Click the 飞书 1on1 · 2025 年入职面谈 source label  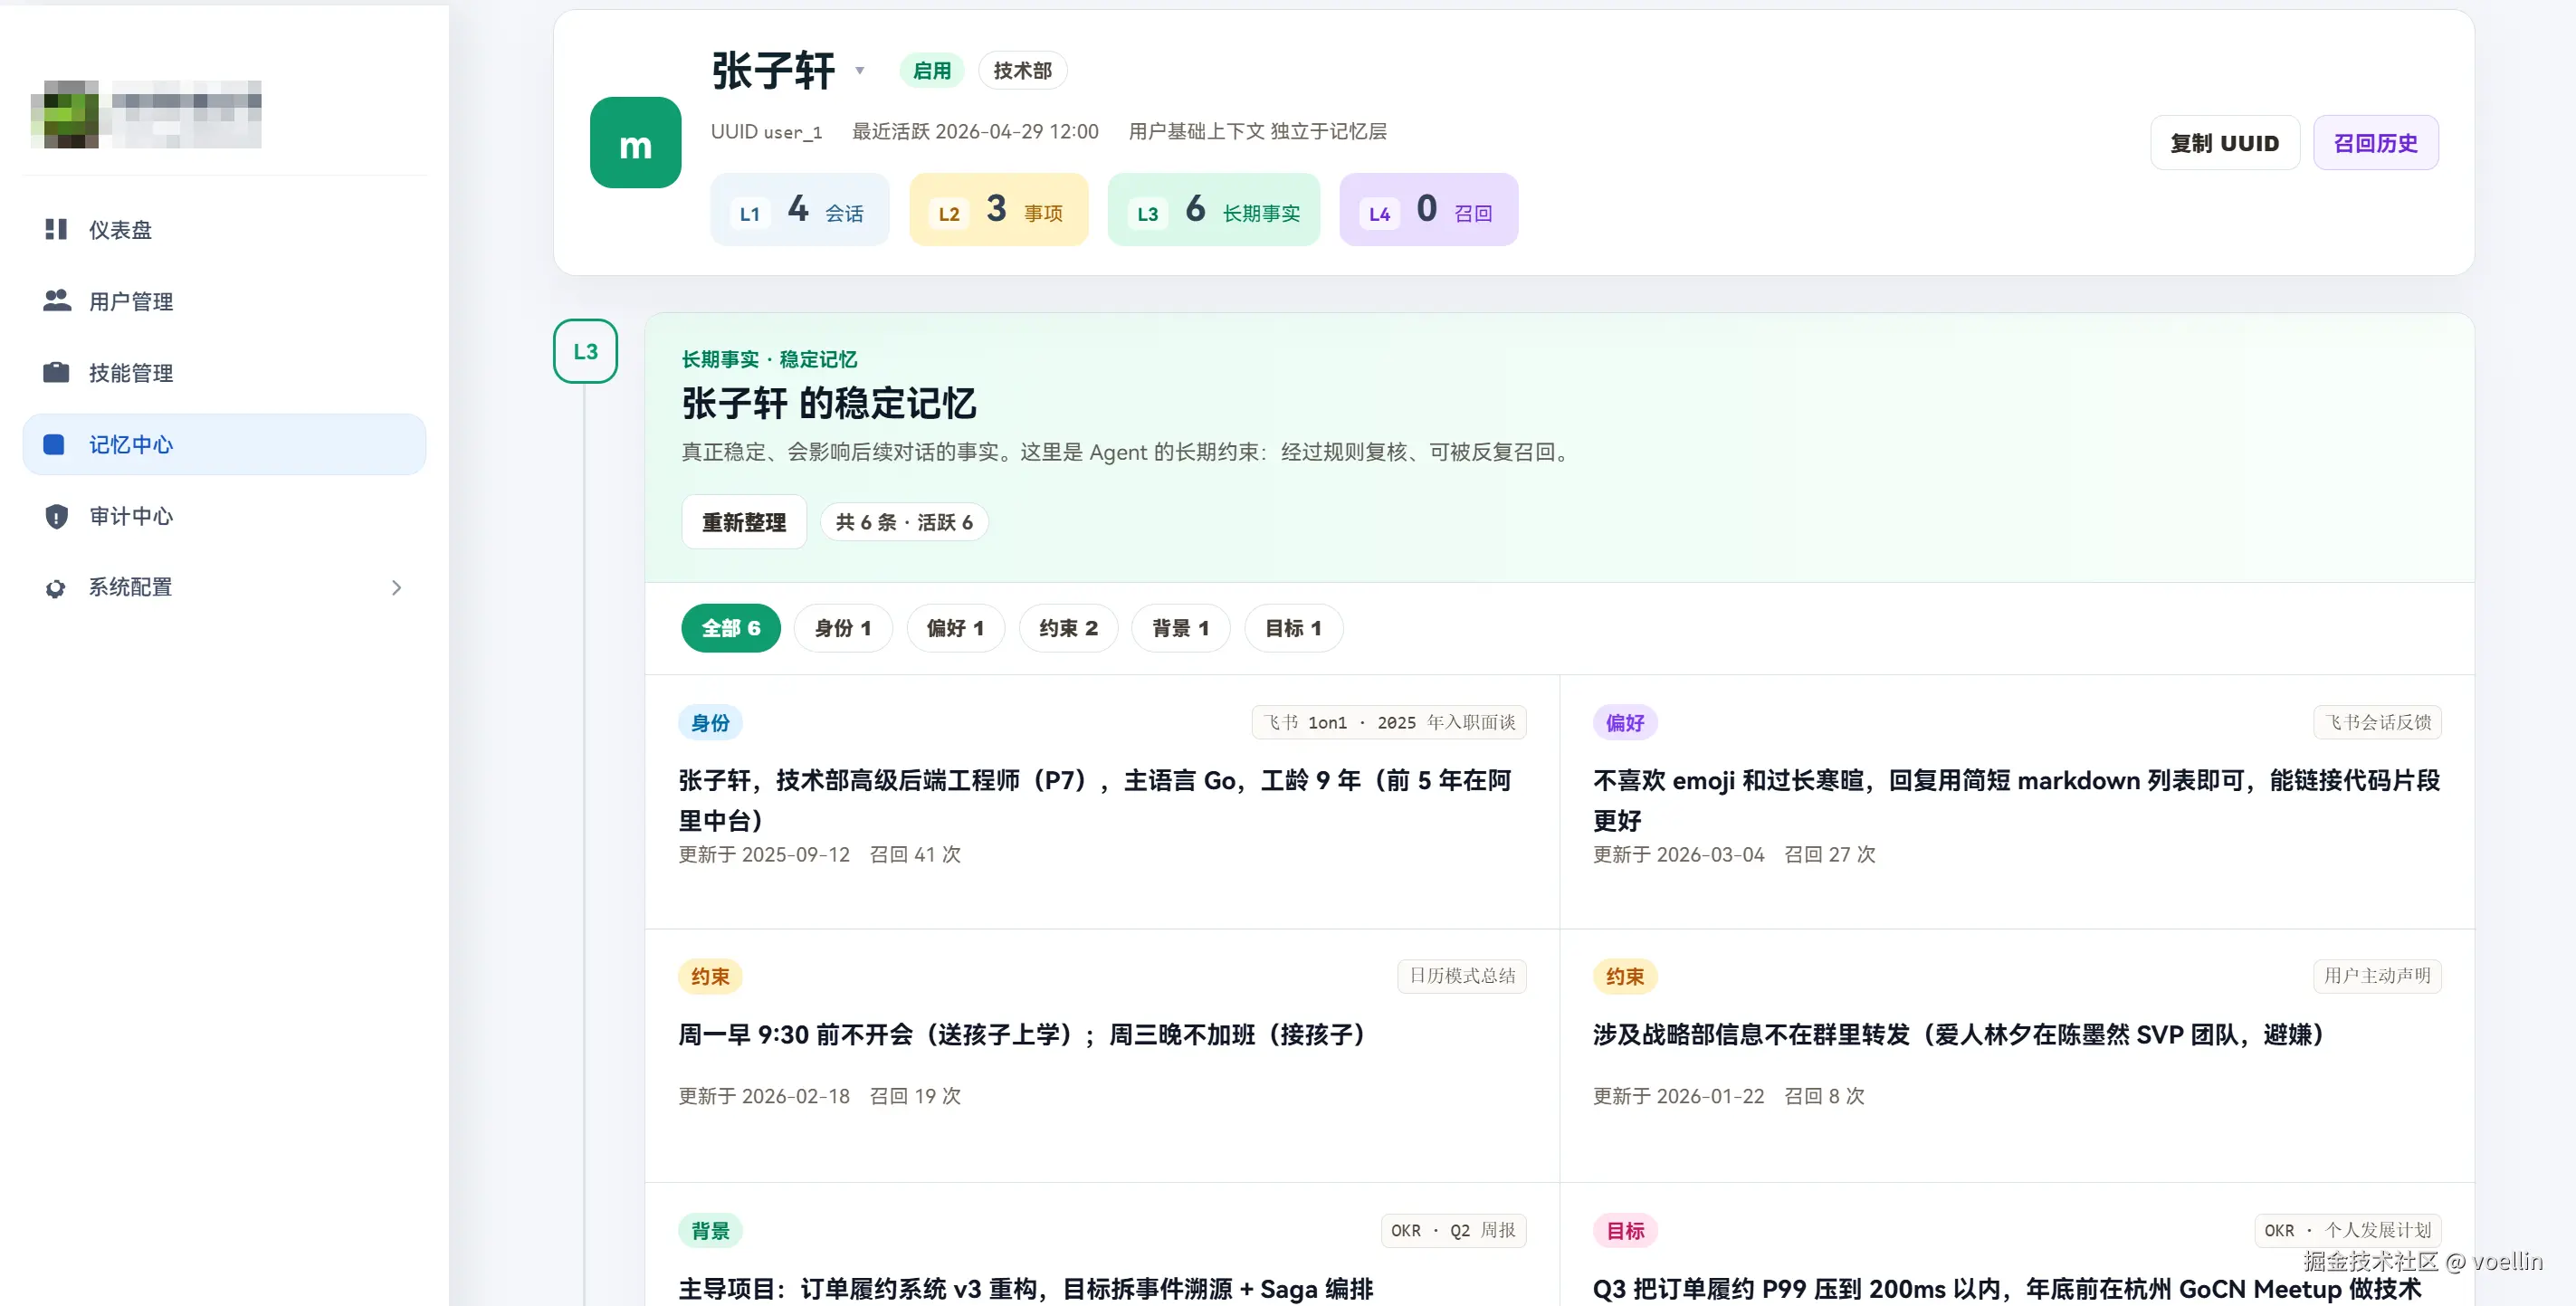1389,722
